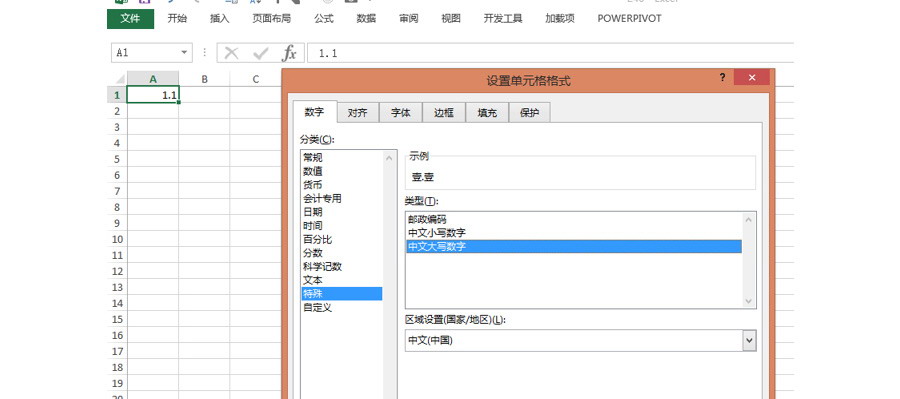Image resolution: width=900 pixels, height=399 pixels.
Task: Open the 公式 ribbon tab
Action: pyautogui.click(x=324, y=18)
